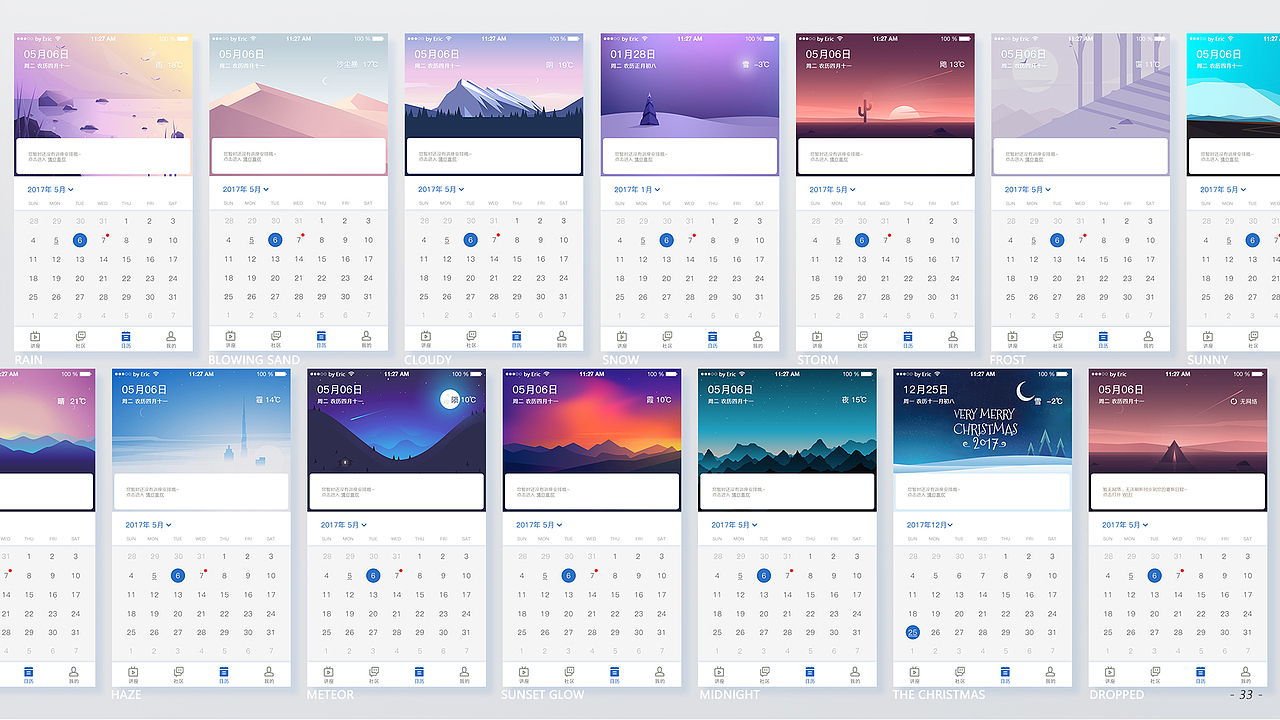The width and height of the screenshot is (1280, 720).
Task: Tap the profile icon in SNOW screen
Action: (758, 337)
